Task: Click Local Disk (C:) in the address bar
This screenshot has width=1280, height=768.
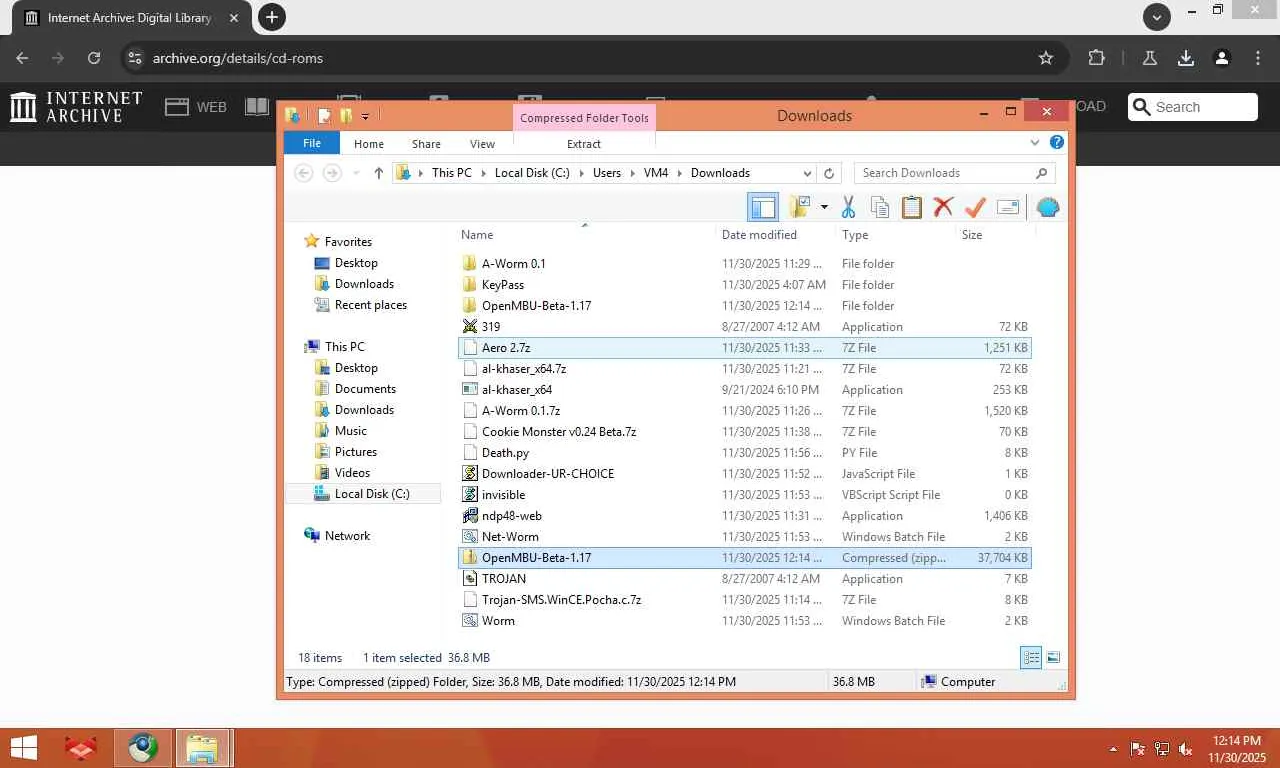Action: pos(532,173)
